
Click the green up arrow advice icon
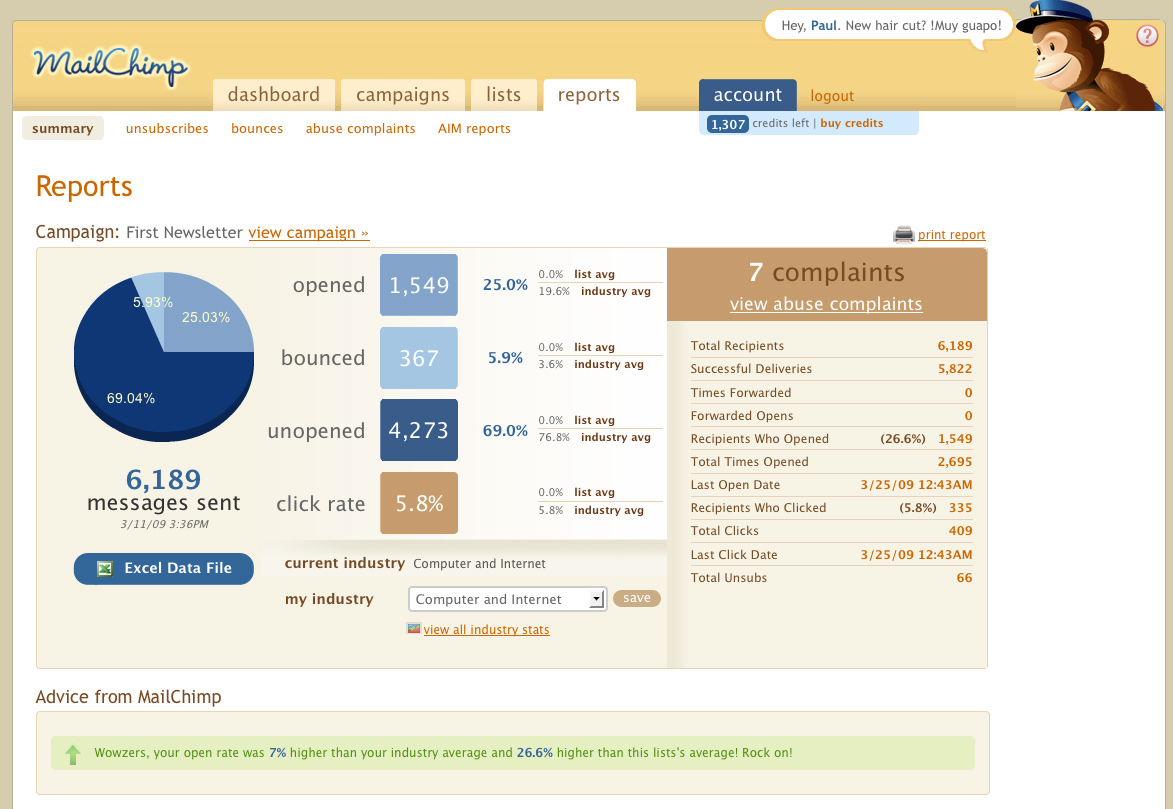[x=72, y=754]
